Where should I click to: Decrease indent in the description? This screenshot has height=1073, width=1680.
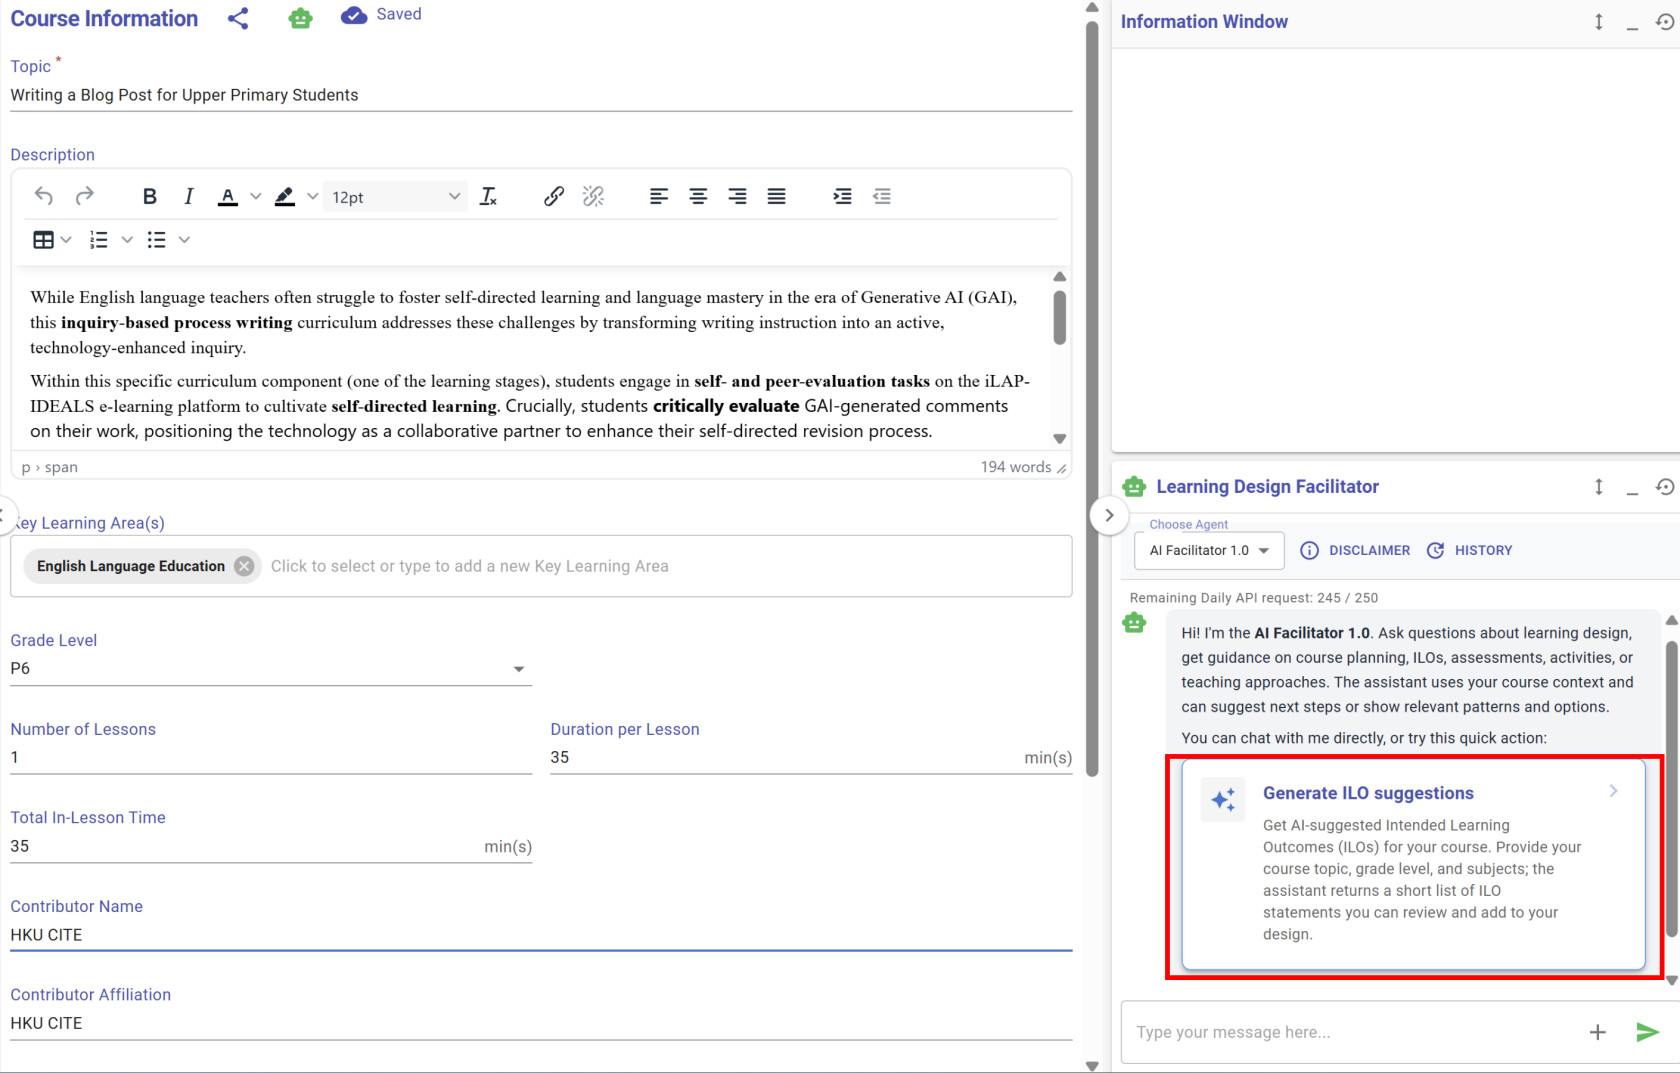tap(882, 196)
